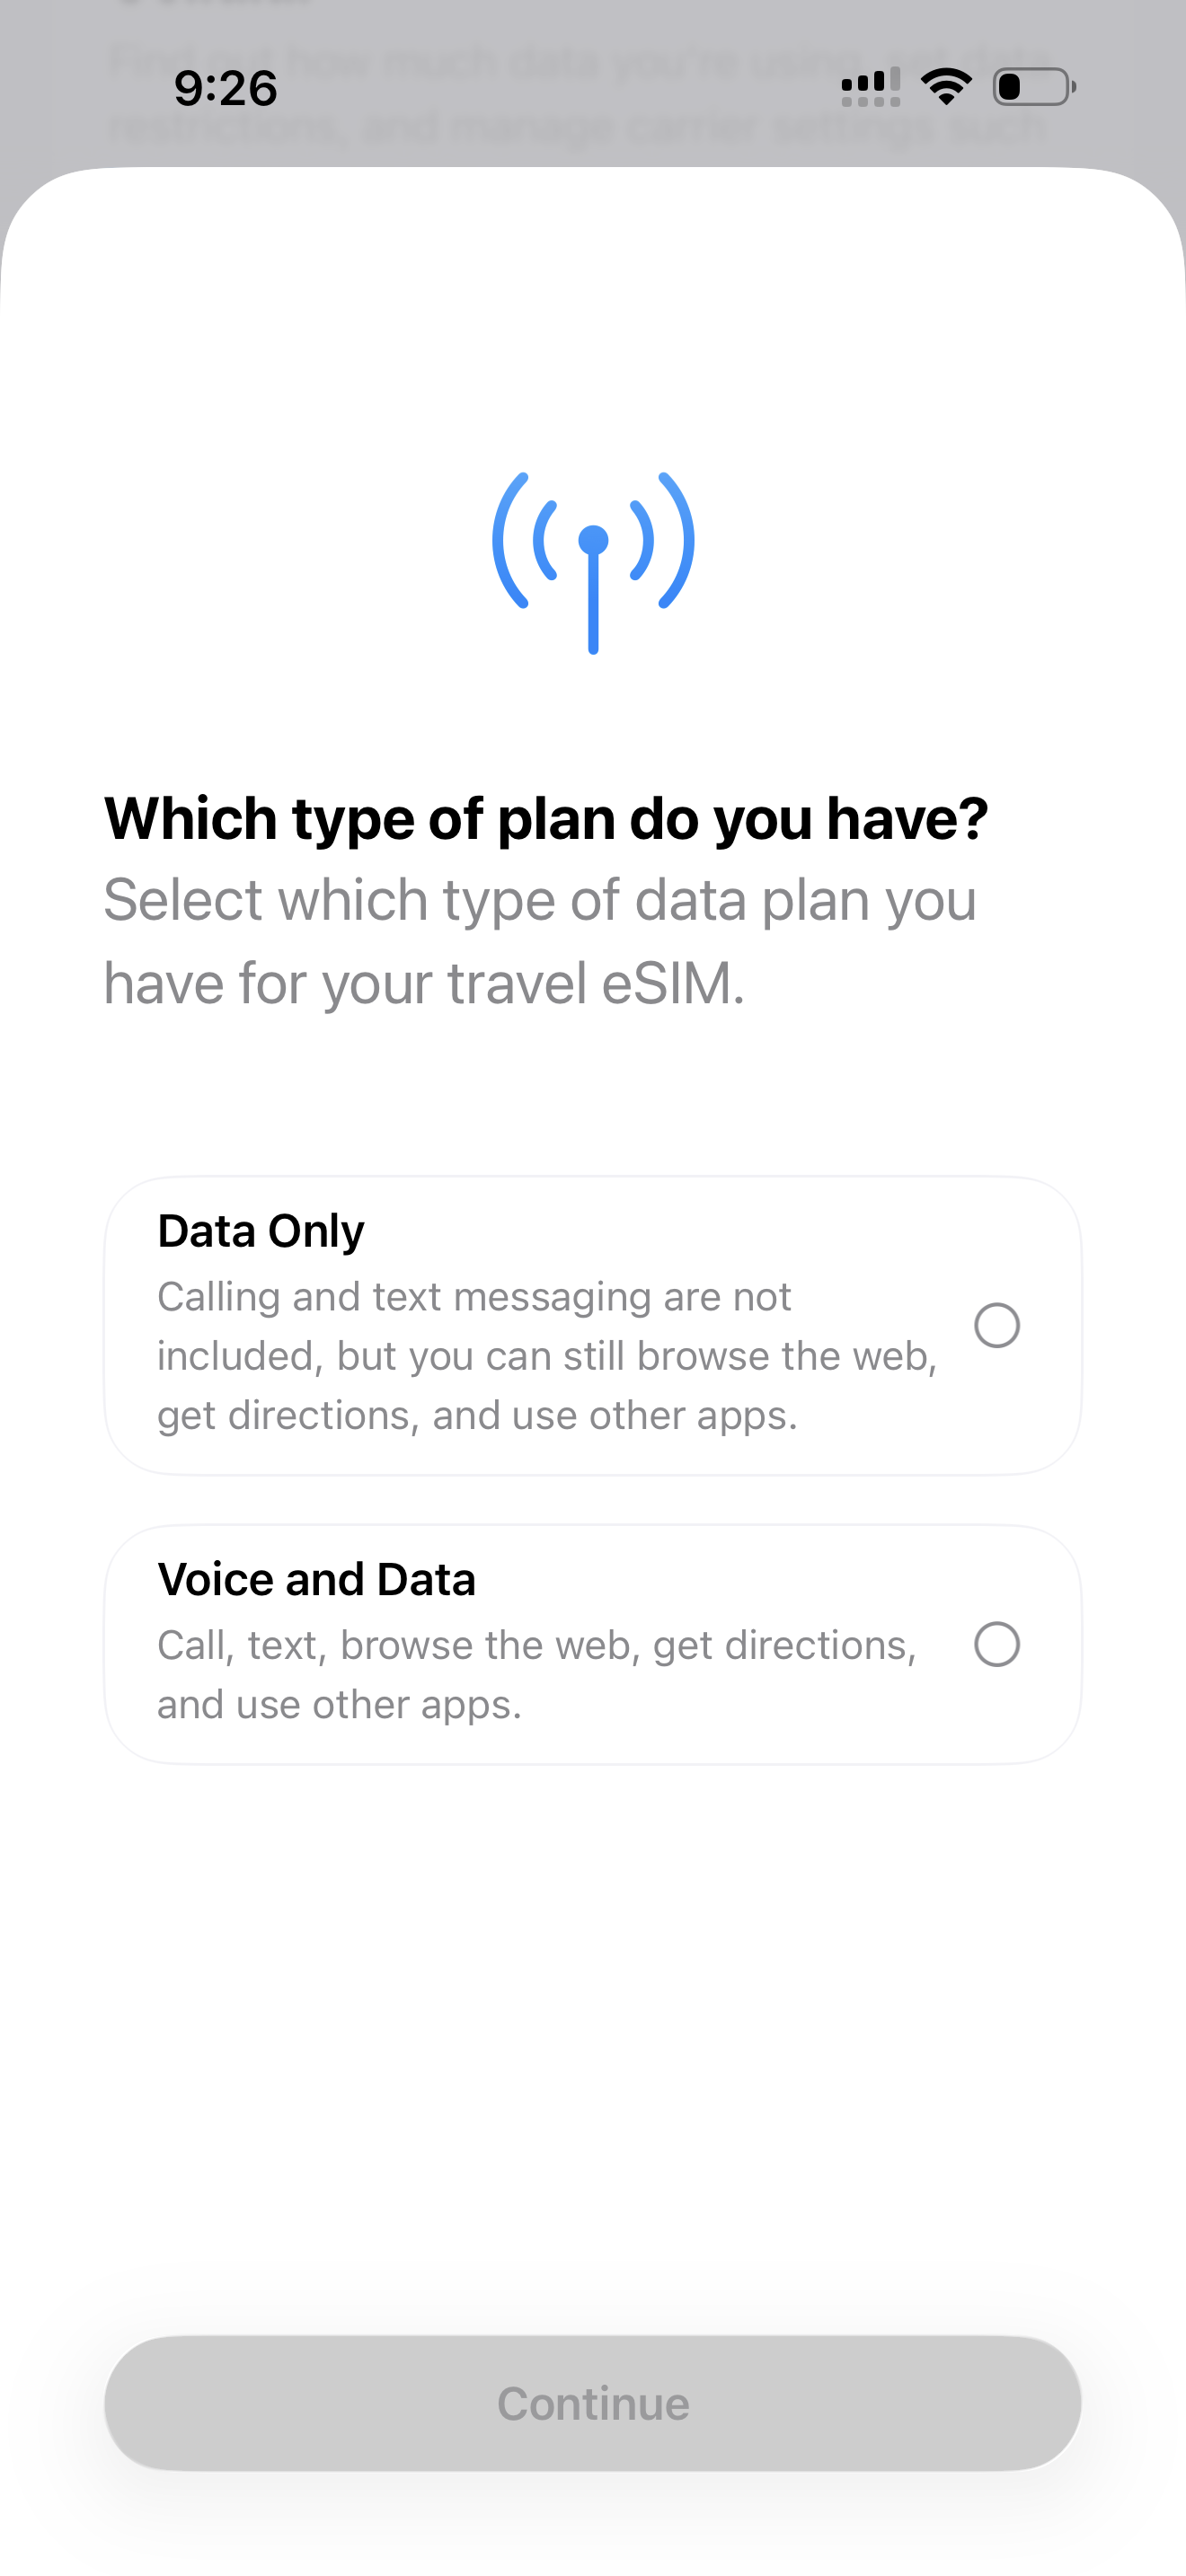1186x2576 pixels.
Task: Tap the Voice and Data title label
Action: pos(316,1578)
